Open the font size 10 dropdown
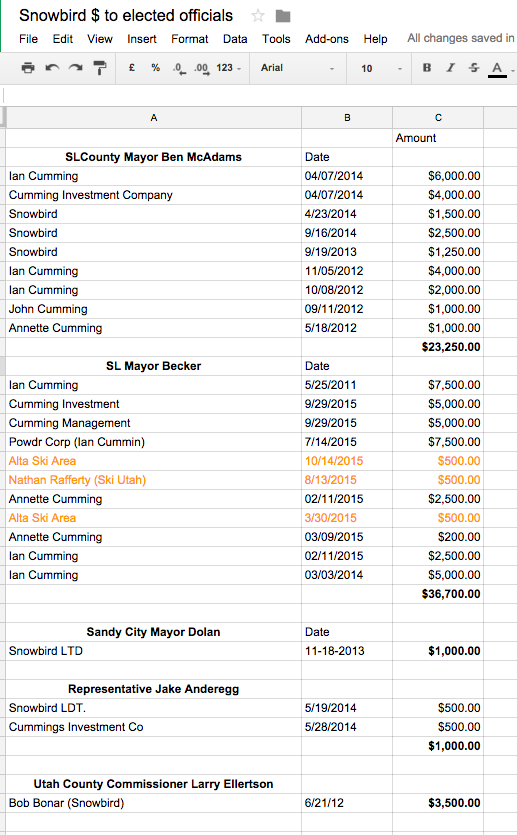Screen dimensions: 517x835 click(x=381, y=68)
